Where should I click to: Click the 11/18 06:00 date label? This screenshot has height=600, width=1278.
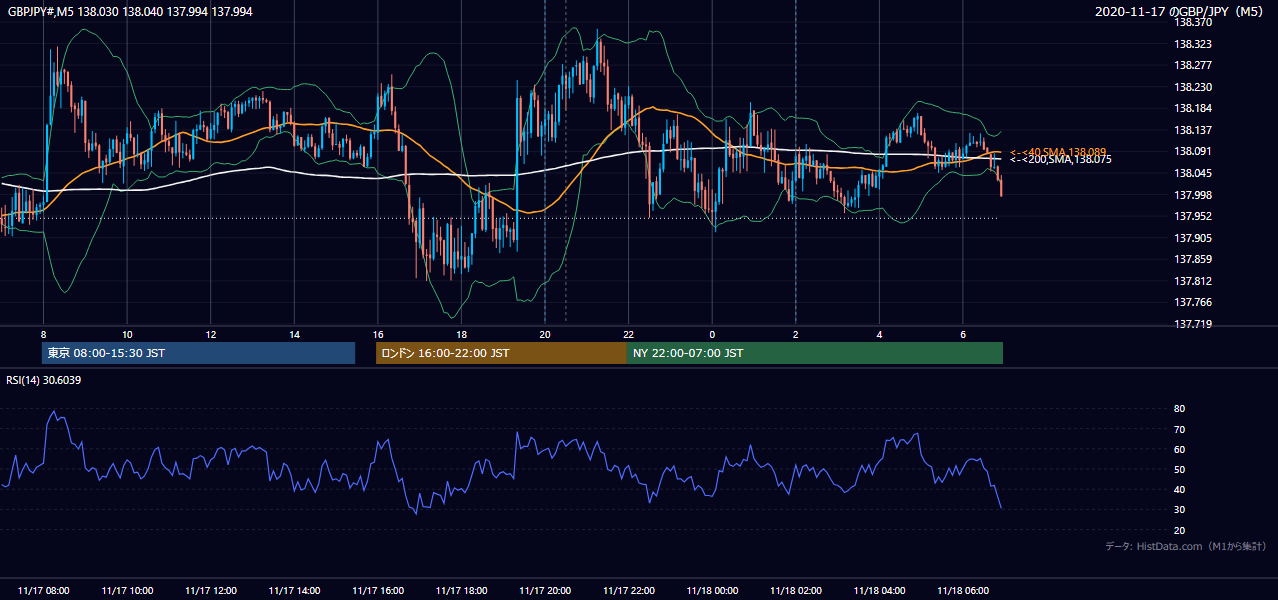click(963, 590)
